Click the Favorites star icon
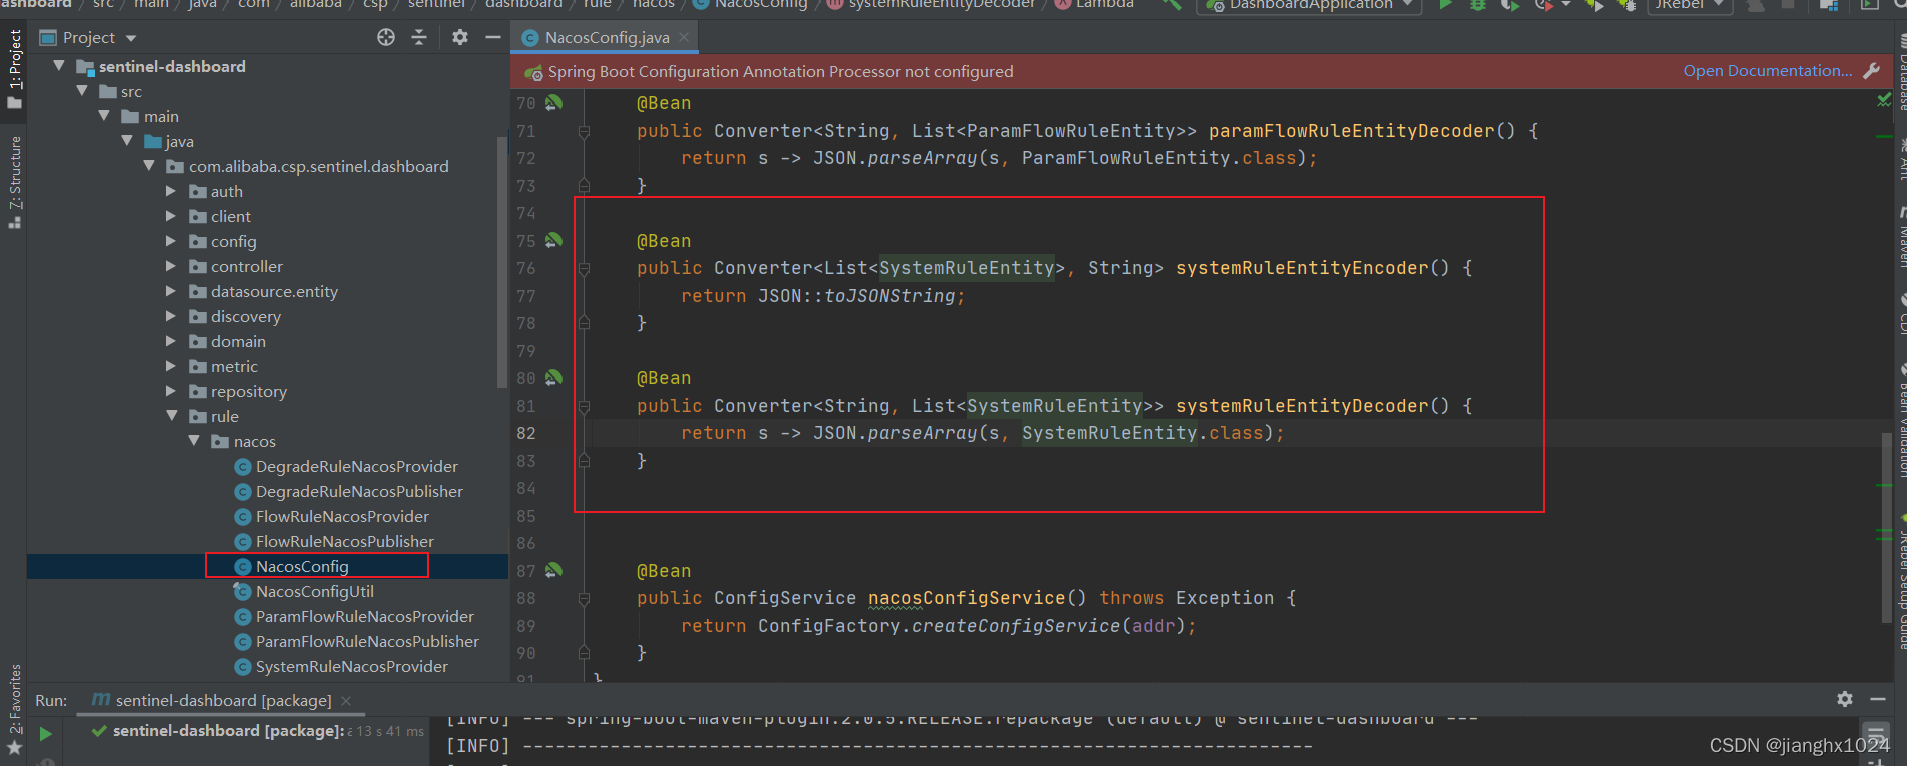1907x766 pixels. tap(14, 748)
